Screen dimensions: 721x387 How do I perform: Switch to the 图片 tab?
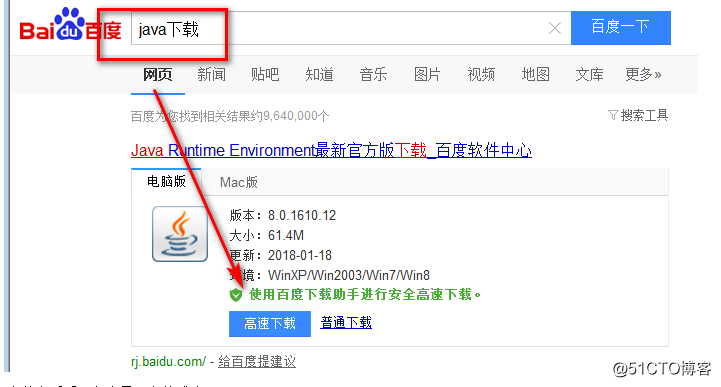[x=427, y=74]
